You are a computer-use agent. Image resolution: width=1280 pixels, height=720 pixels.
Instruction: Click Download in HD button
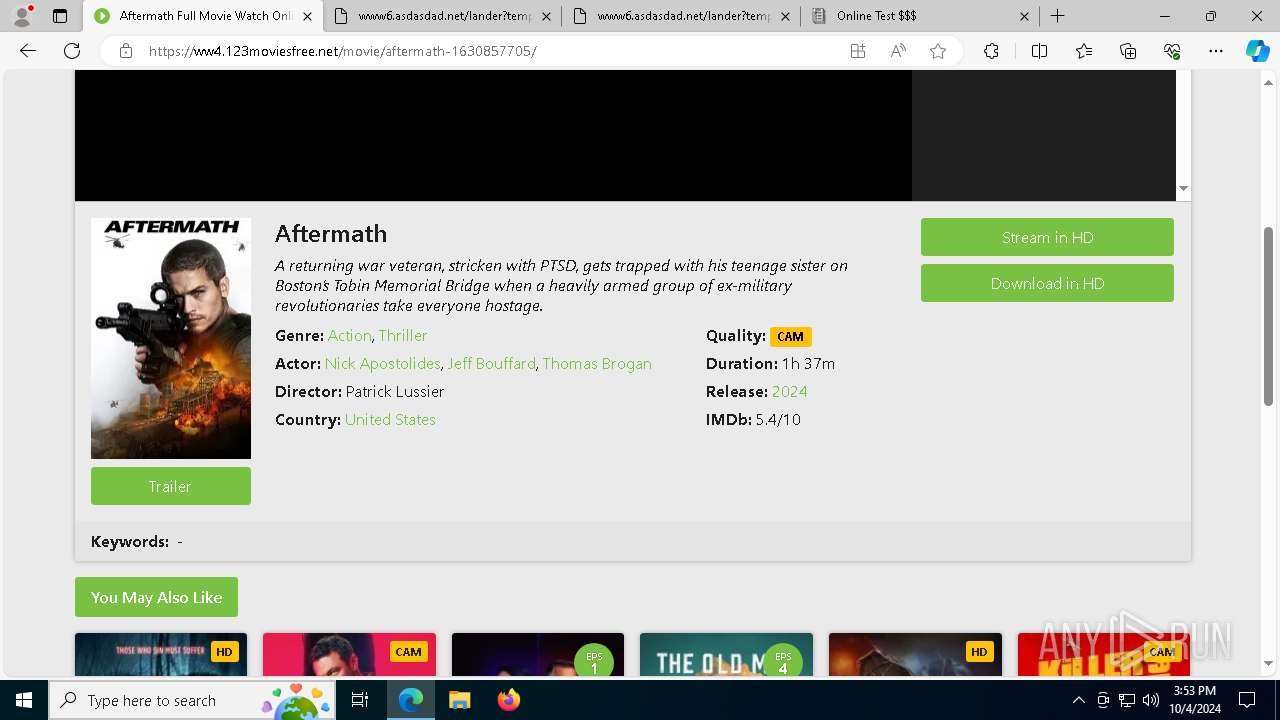point(1047,283)
